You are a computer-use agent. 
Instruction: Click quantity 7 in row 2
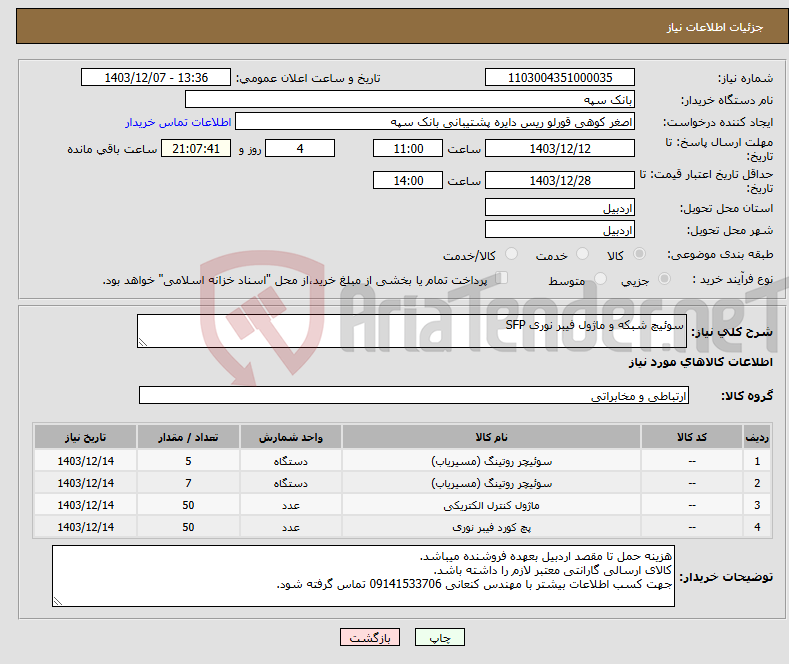pyautogui.click(x=188, y=483)
